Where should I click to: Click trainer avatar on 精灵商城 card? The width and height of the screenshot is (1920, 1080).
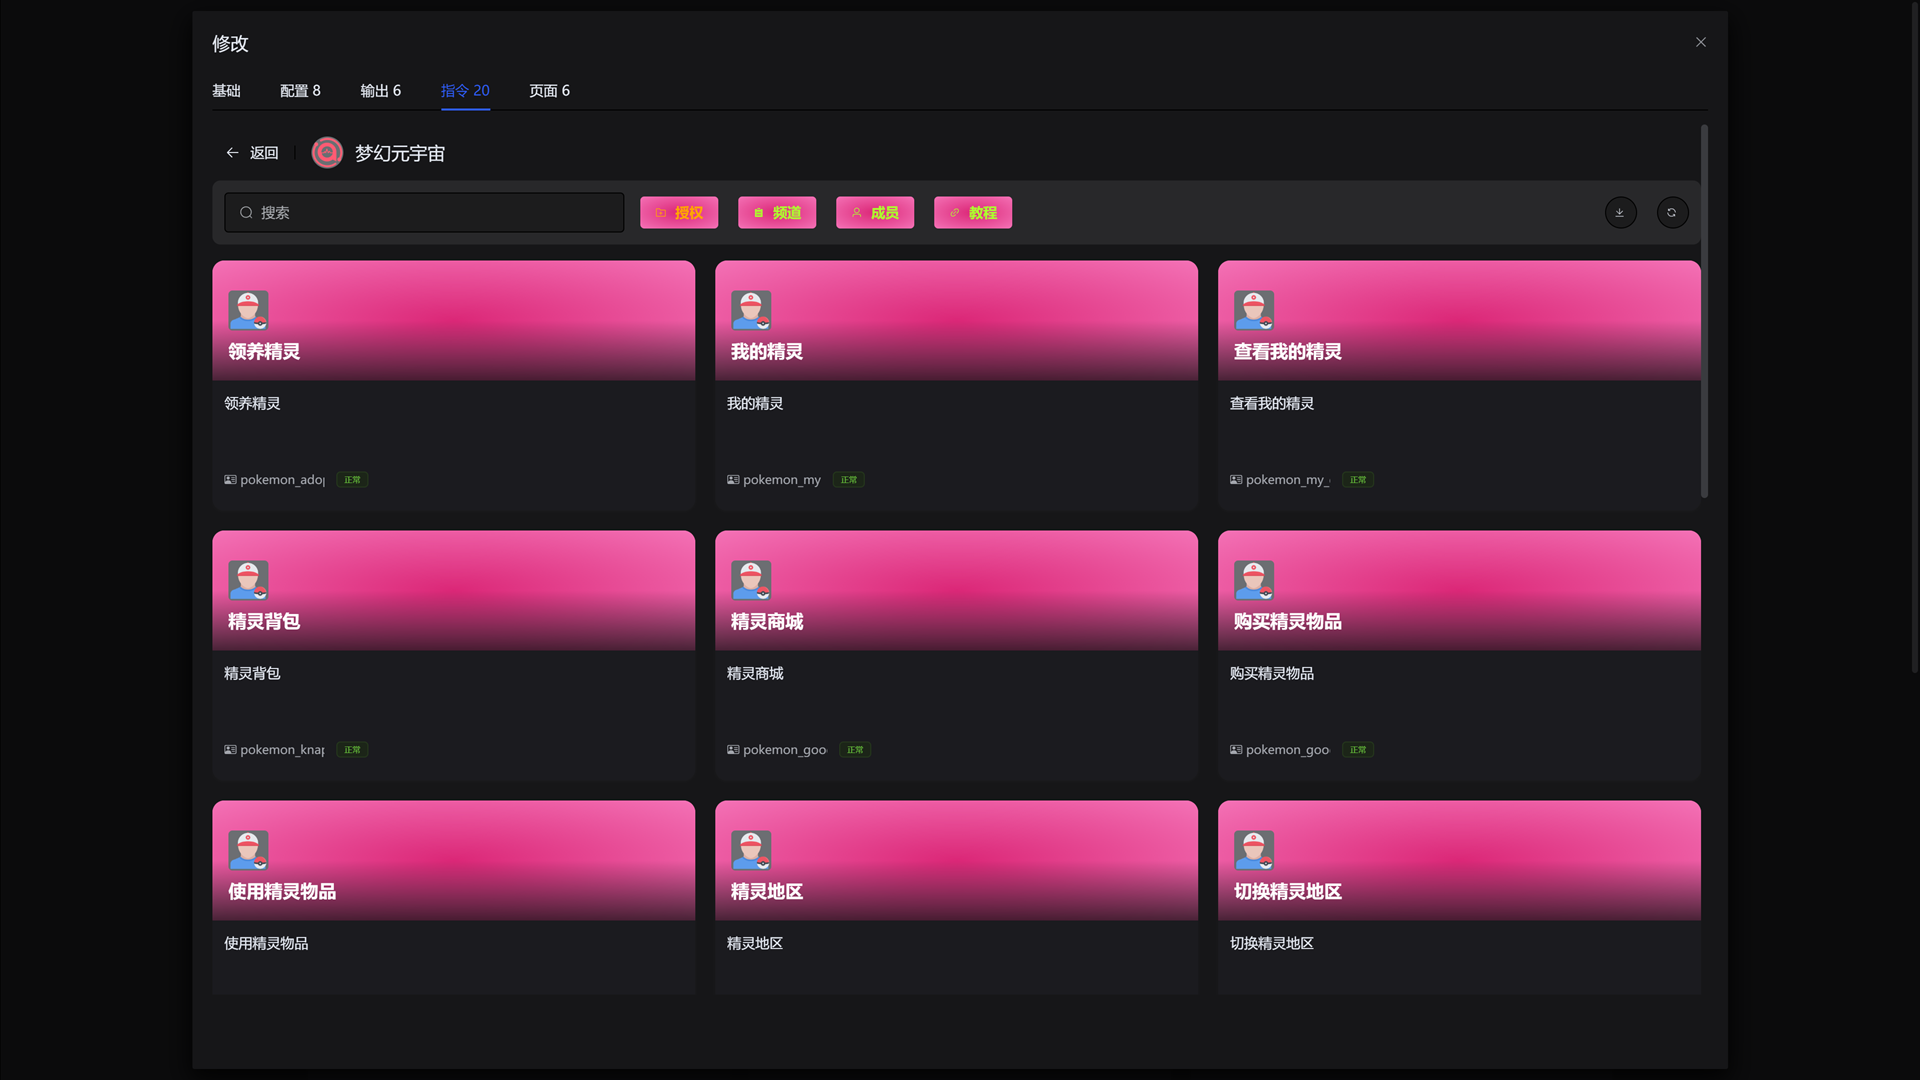pyautogui.click(x=751, y=580)
